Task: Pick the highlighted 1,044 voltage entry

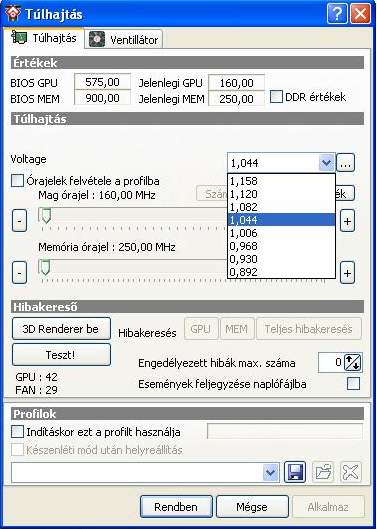Action: coord(281,220)
